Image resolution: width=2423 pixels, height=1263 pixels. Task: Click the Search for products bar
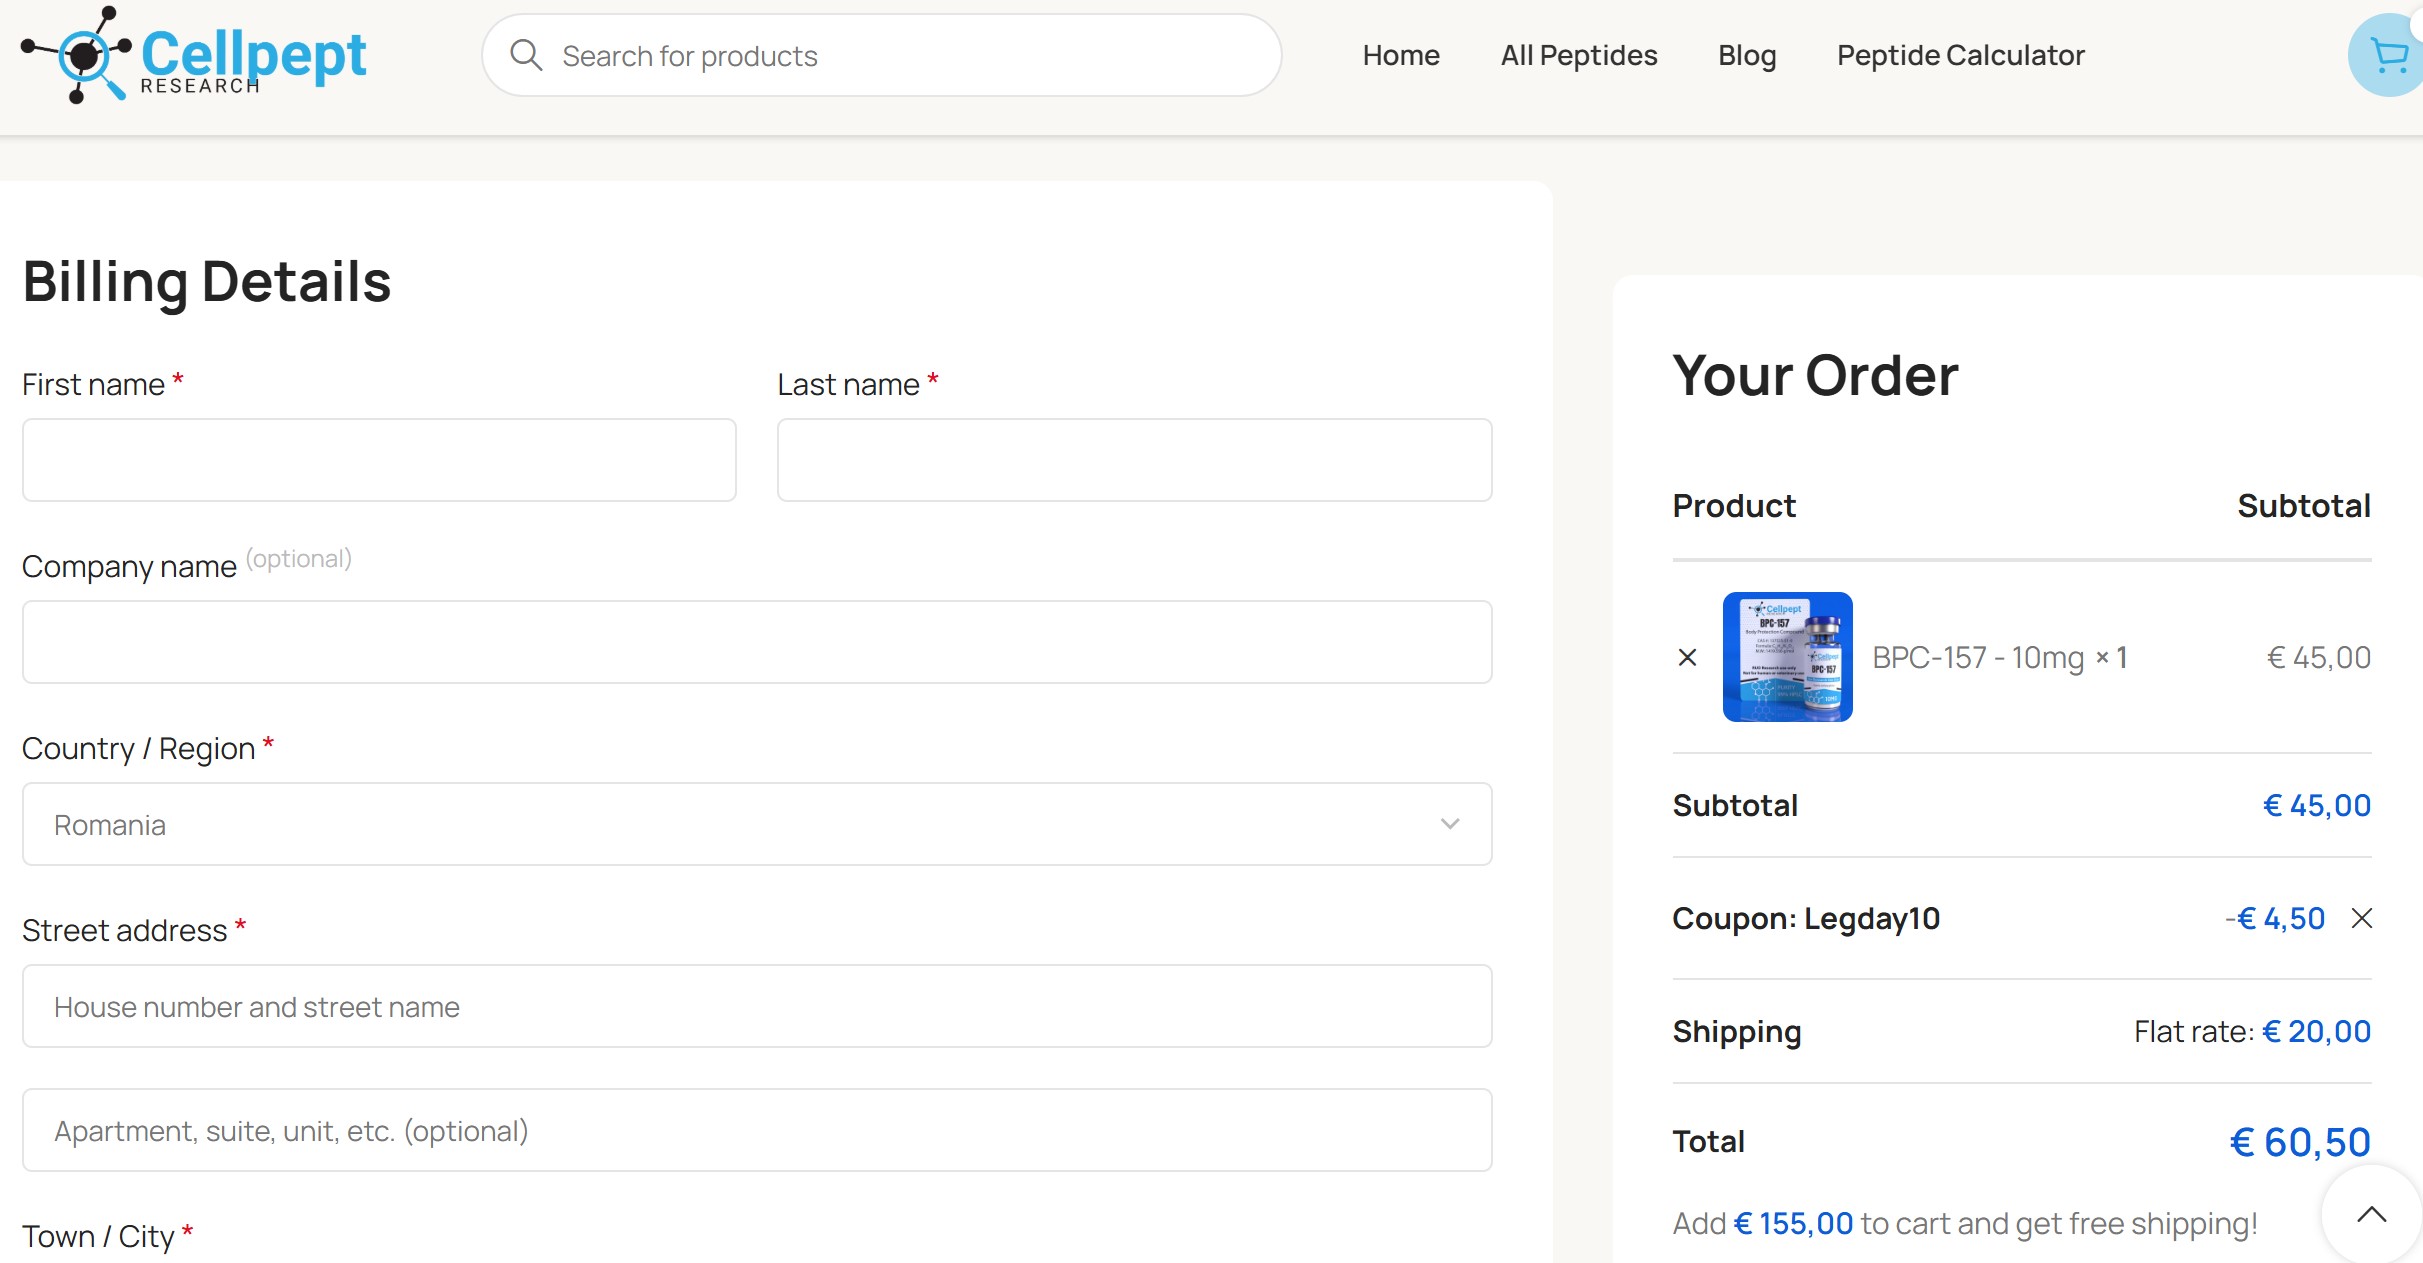pyautogui.click(x=880, y=54)
